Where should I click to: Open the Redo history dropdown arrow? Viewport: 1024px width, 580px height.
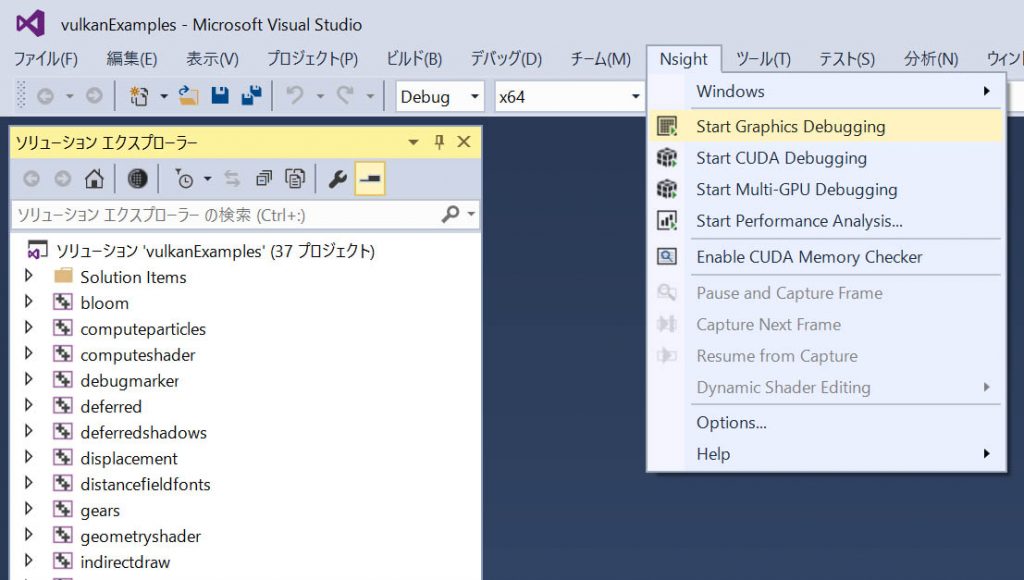(370, 97)
